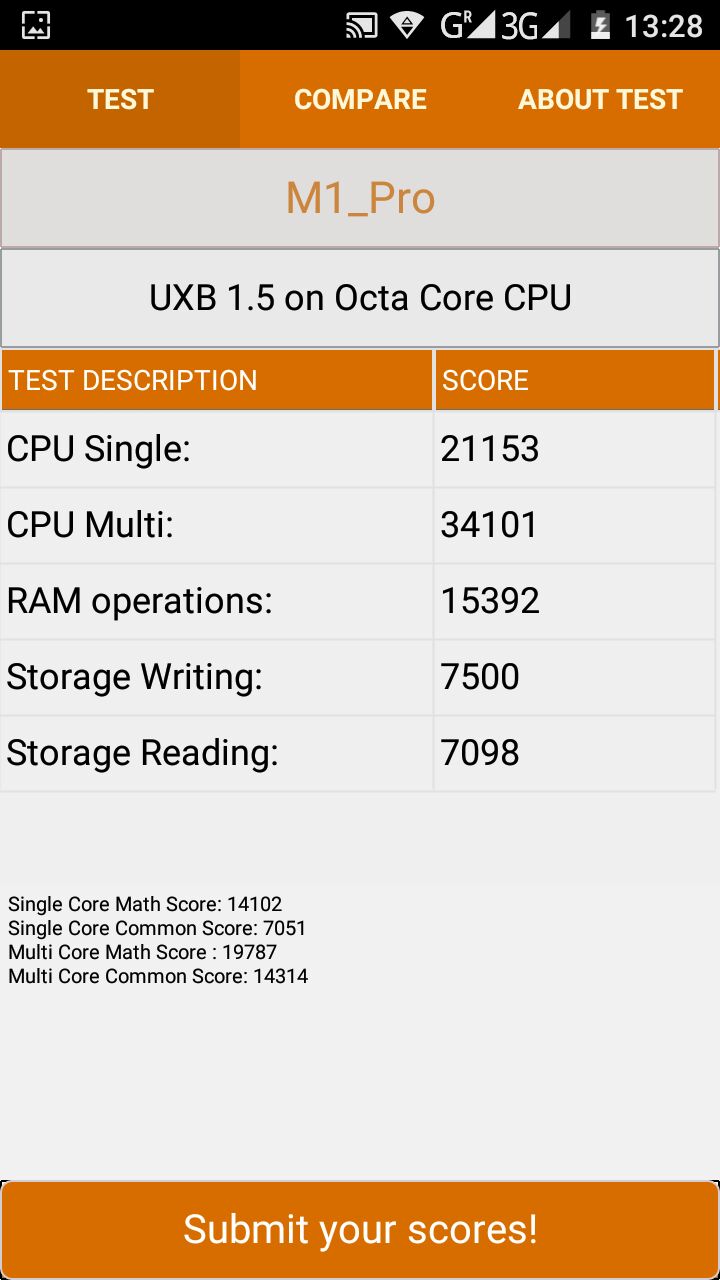Tap the roaming signal icon marked G R
Image resolution: width=720 pixels, height=1280 pixels.
click(467, 26)
